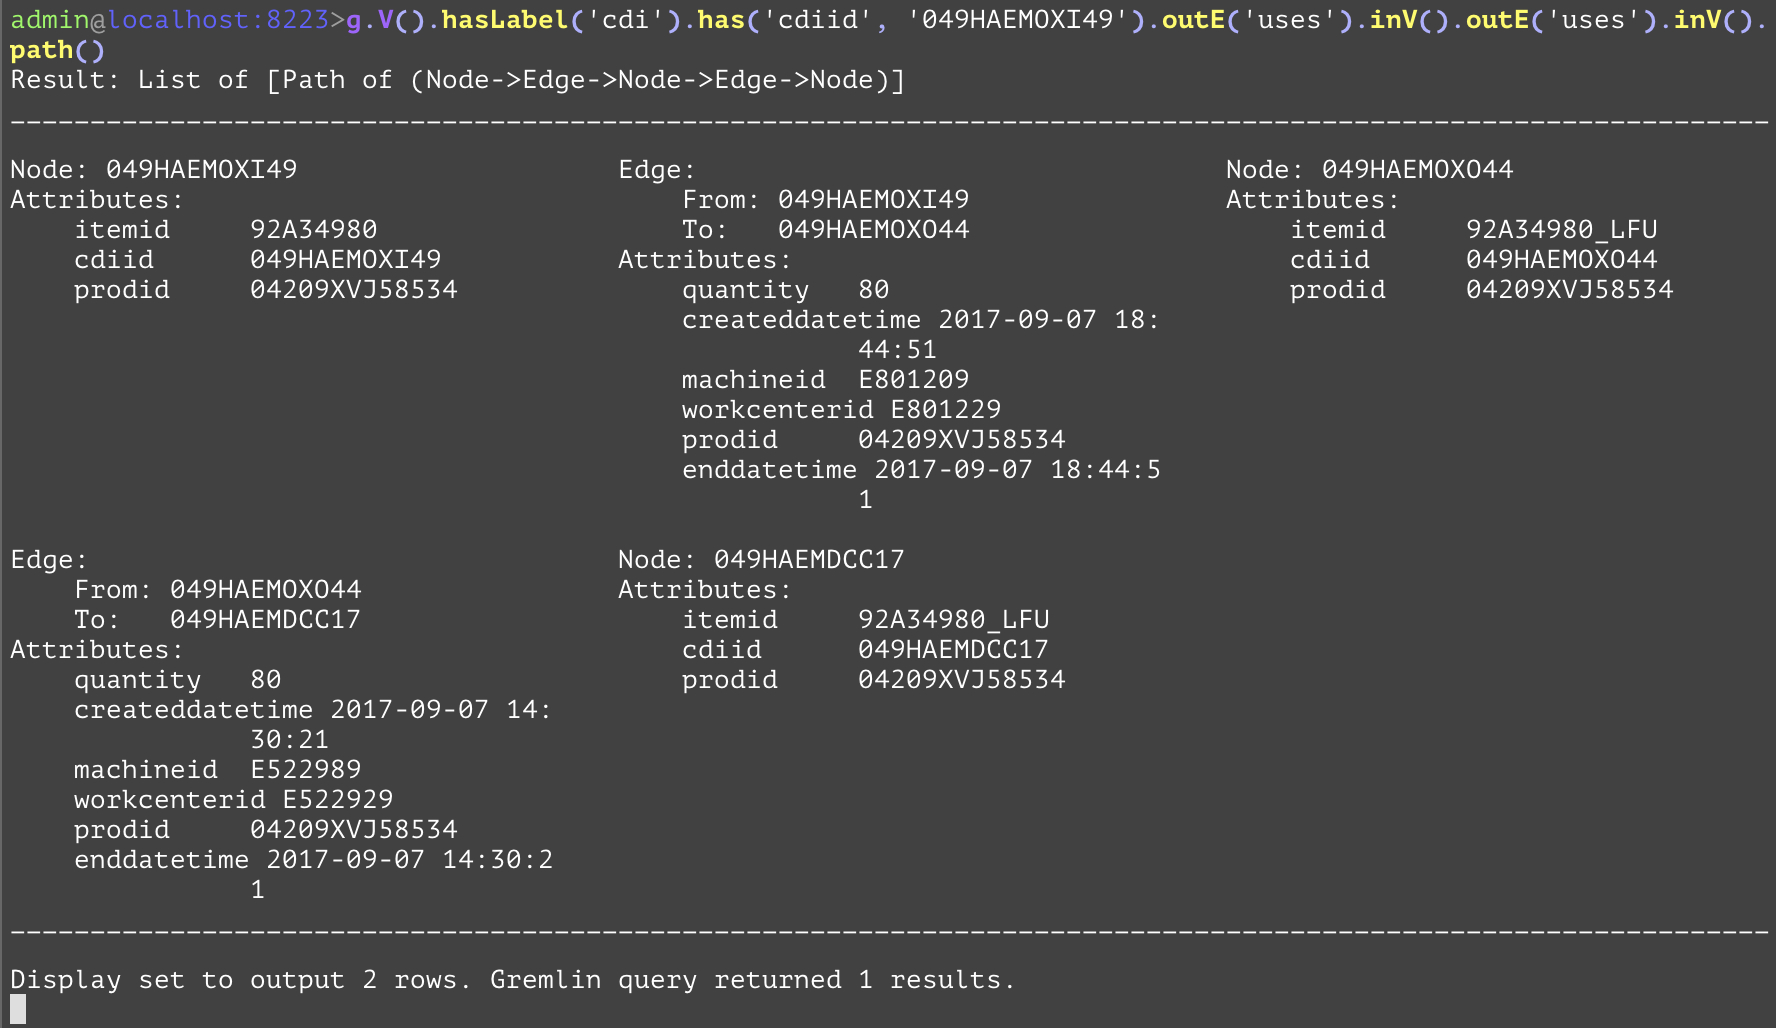The width and height of the screenshot is (1776, 1028).
Task: Click workcenterid value E801229
Action: coord(945,410)
